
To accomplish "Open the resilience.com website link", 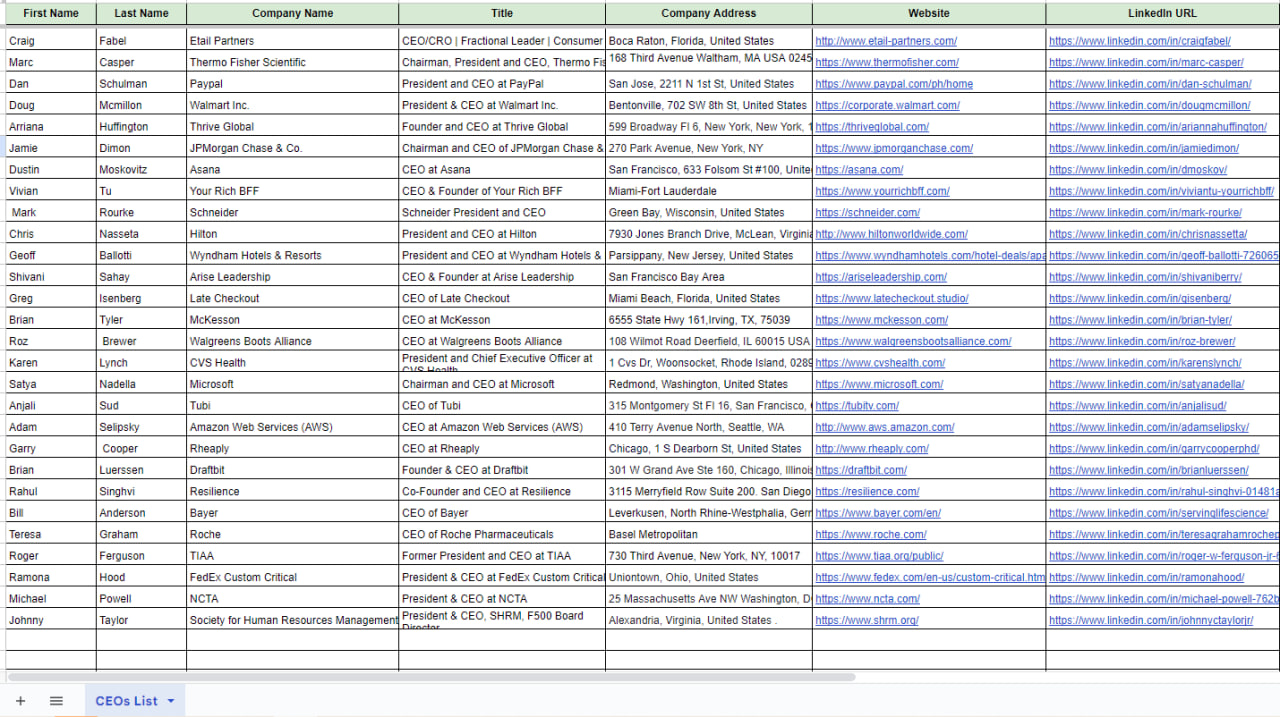I will coord(867,492).
